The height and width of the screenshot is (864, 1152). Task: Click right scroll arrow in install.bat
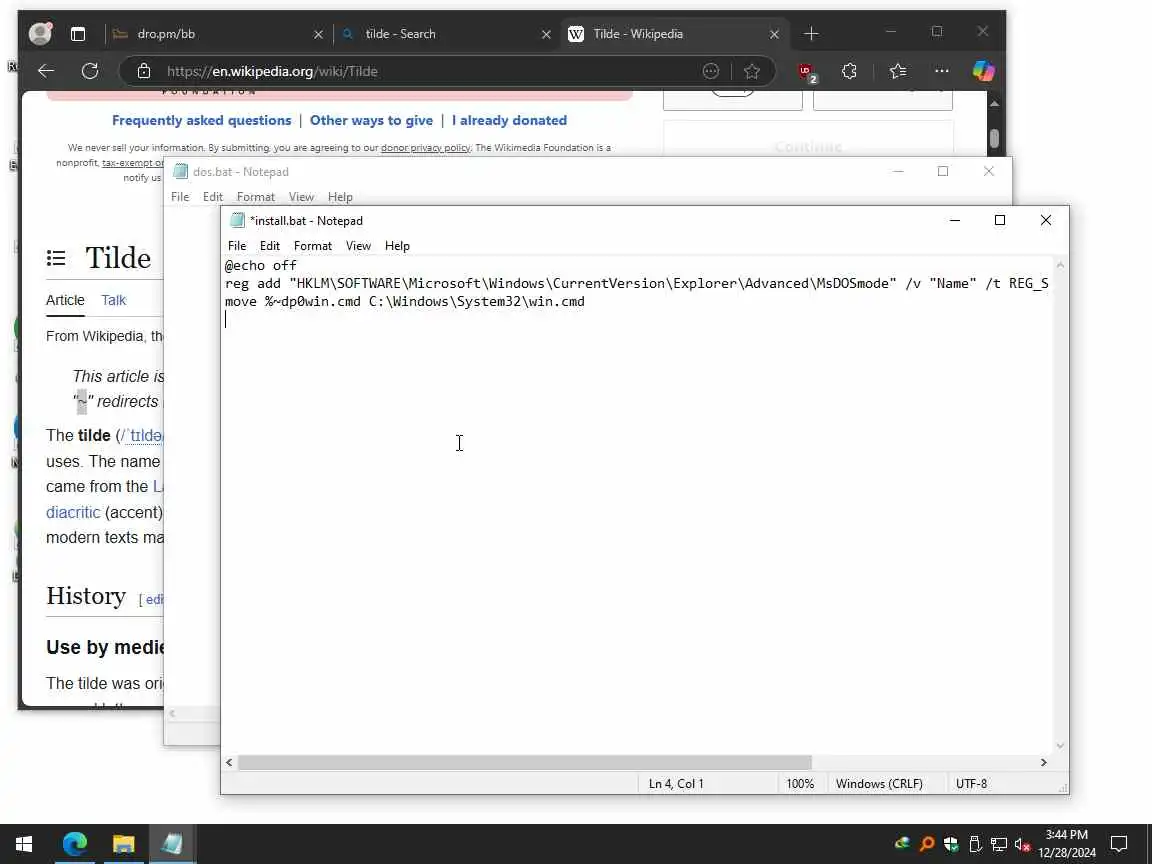pos(1043,763)
